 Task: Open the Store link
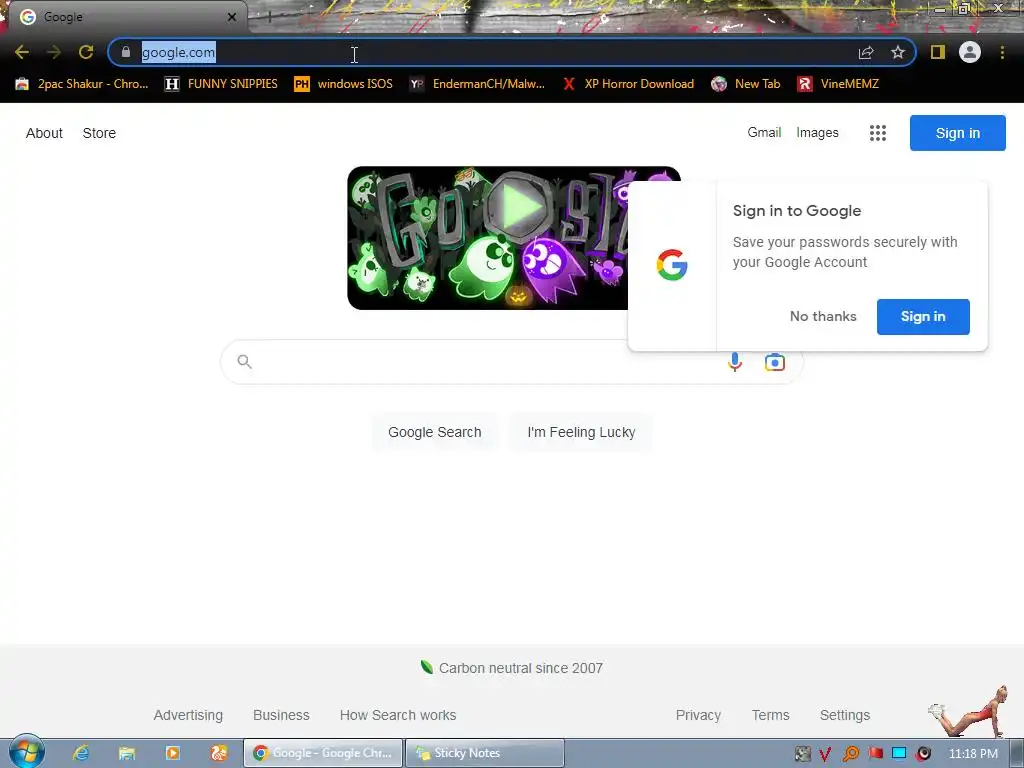[x=99, y=133]
